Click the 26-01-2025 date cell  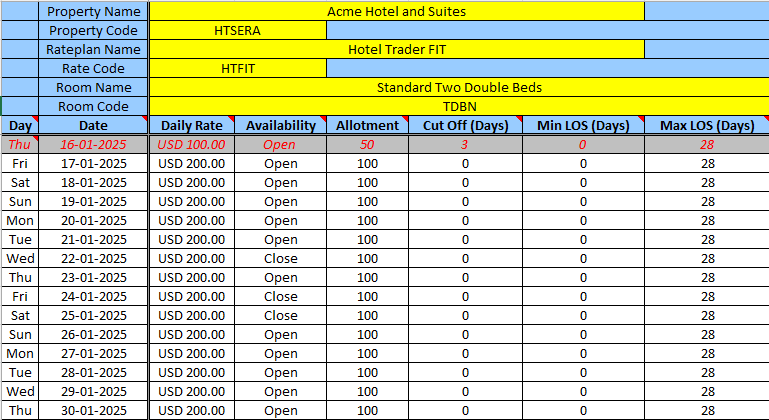[93, 335]
